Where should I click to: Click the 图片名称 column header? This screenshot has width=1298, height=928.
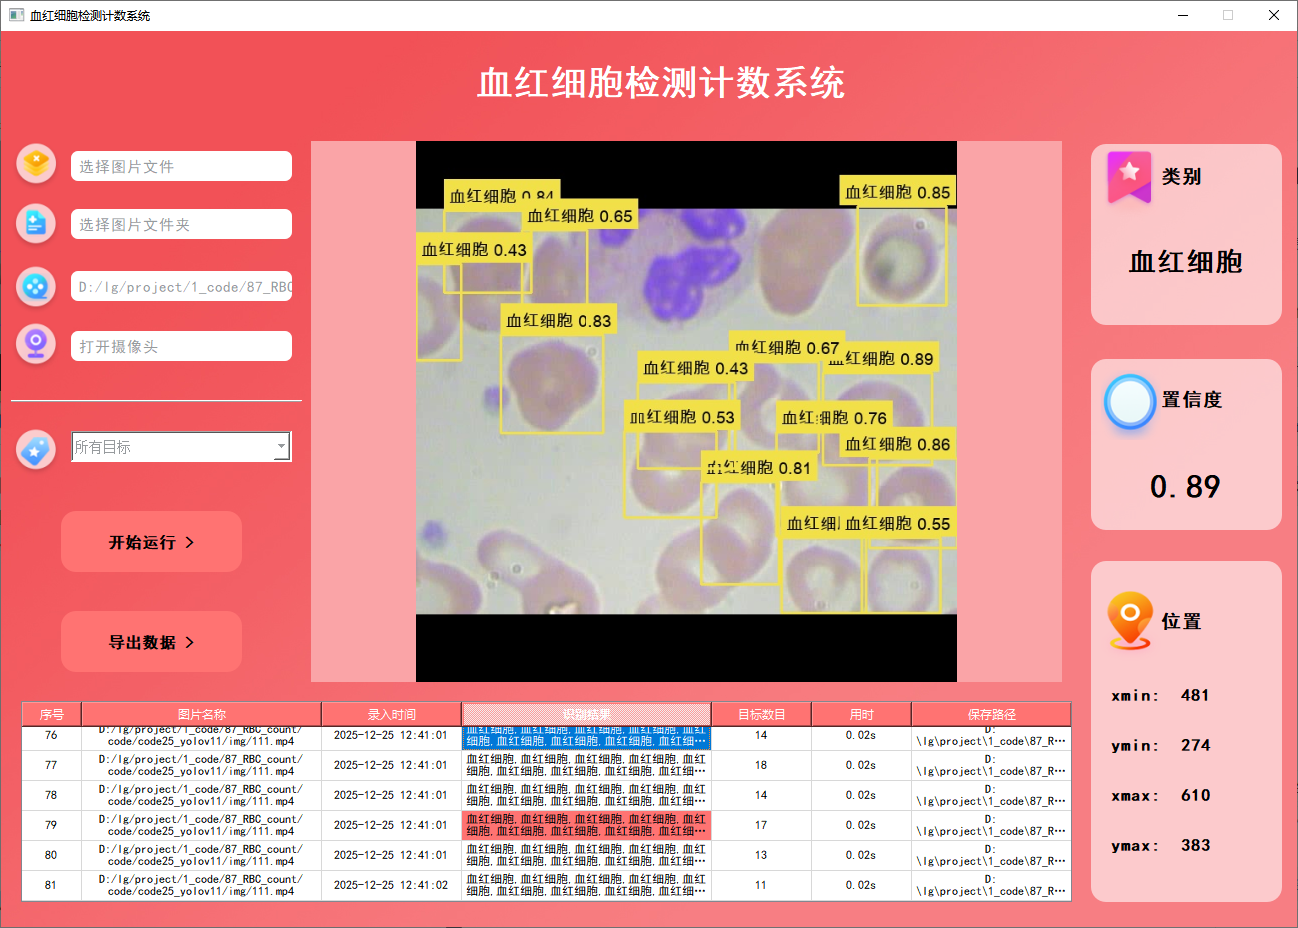click(201, 714)
